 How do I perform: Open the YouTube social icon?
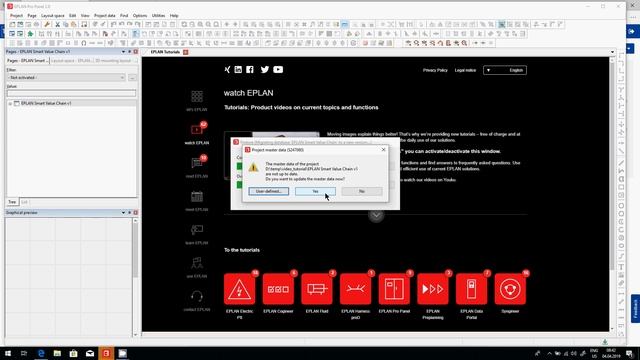pos(278,69)
